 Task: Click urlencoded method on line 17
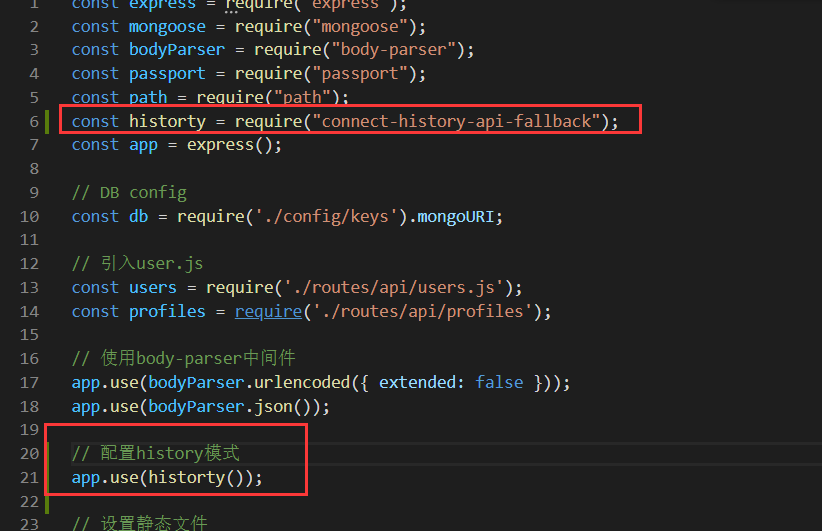[x=302, y=382]
